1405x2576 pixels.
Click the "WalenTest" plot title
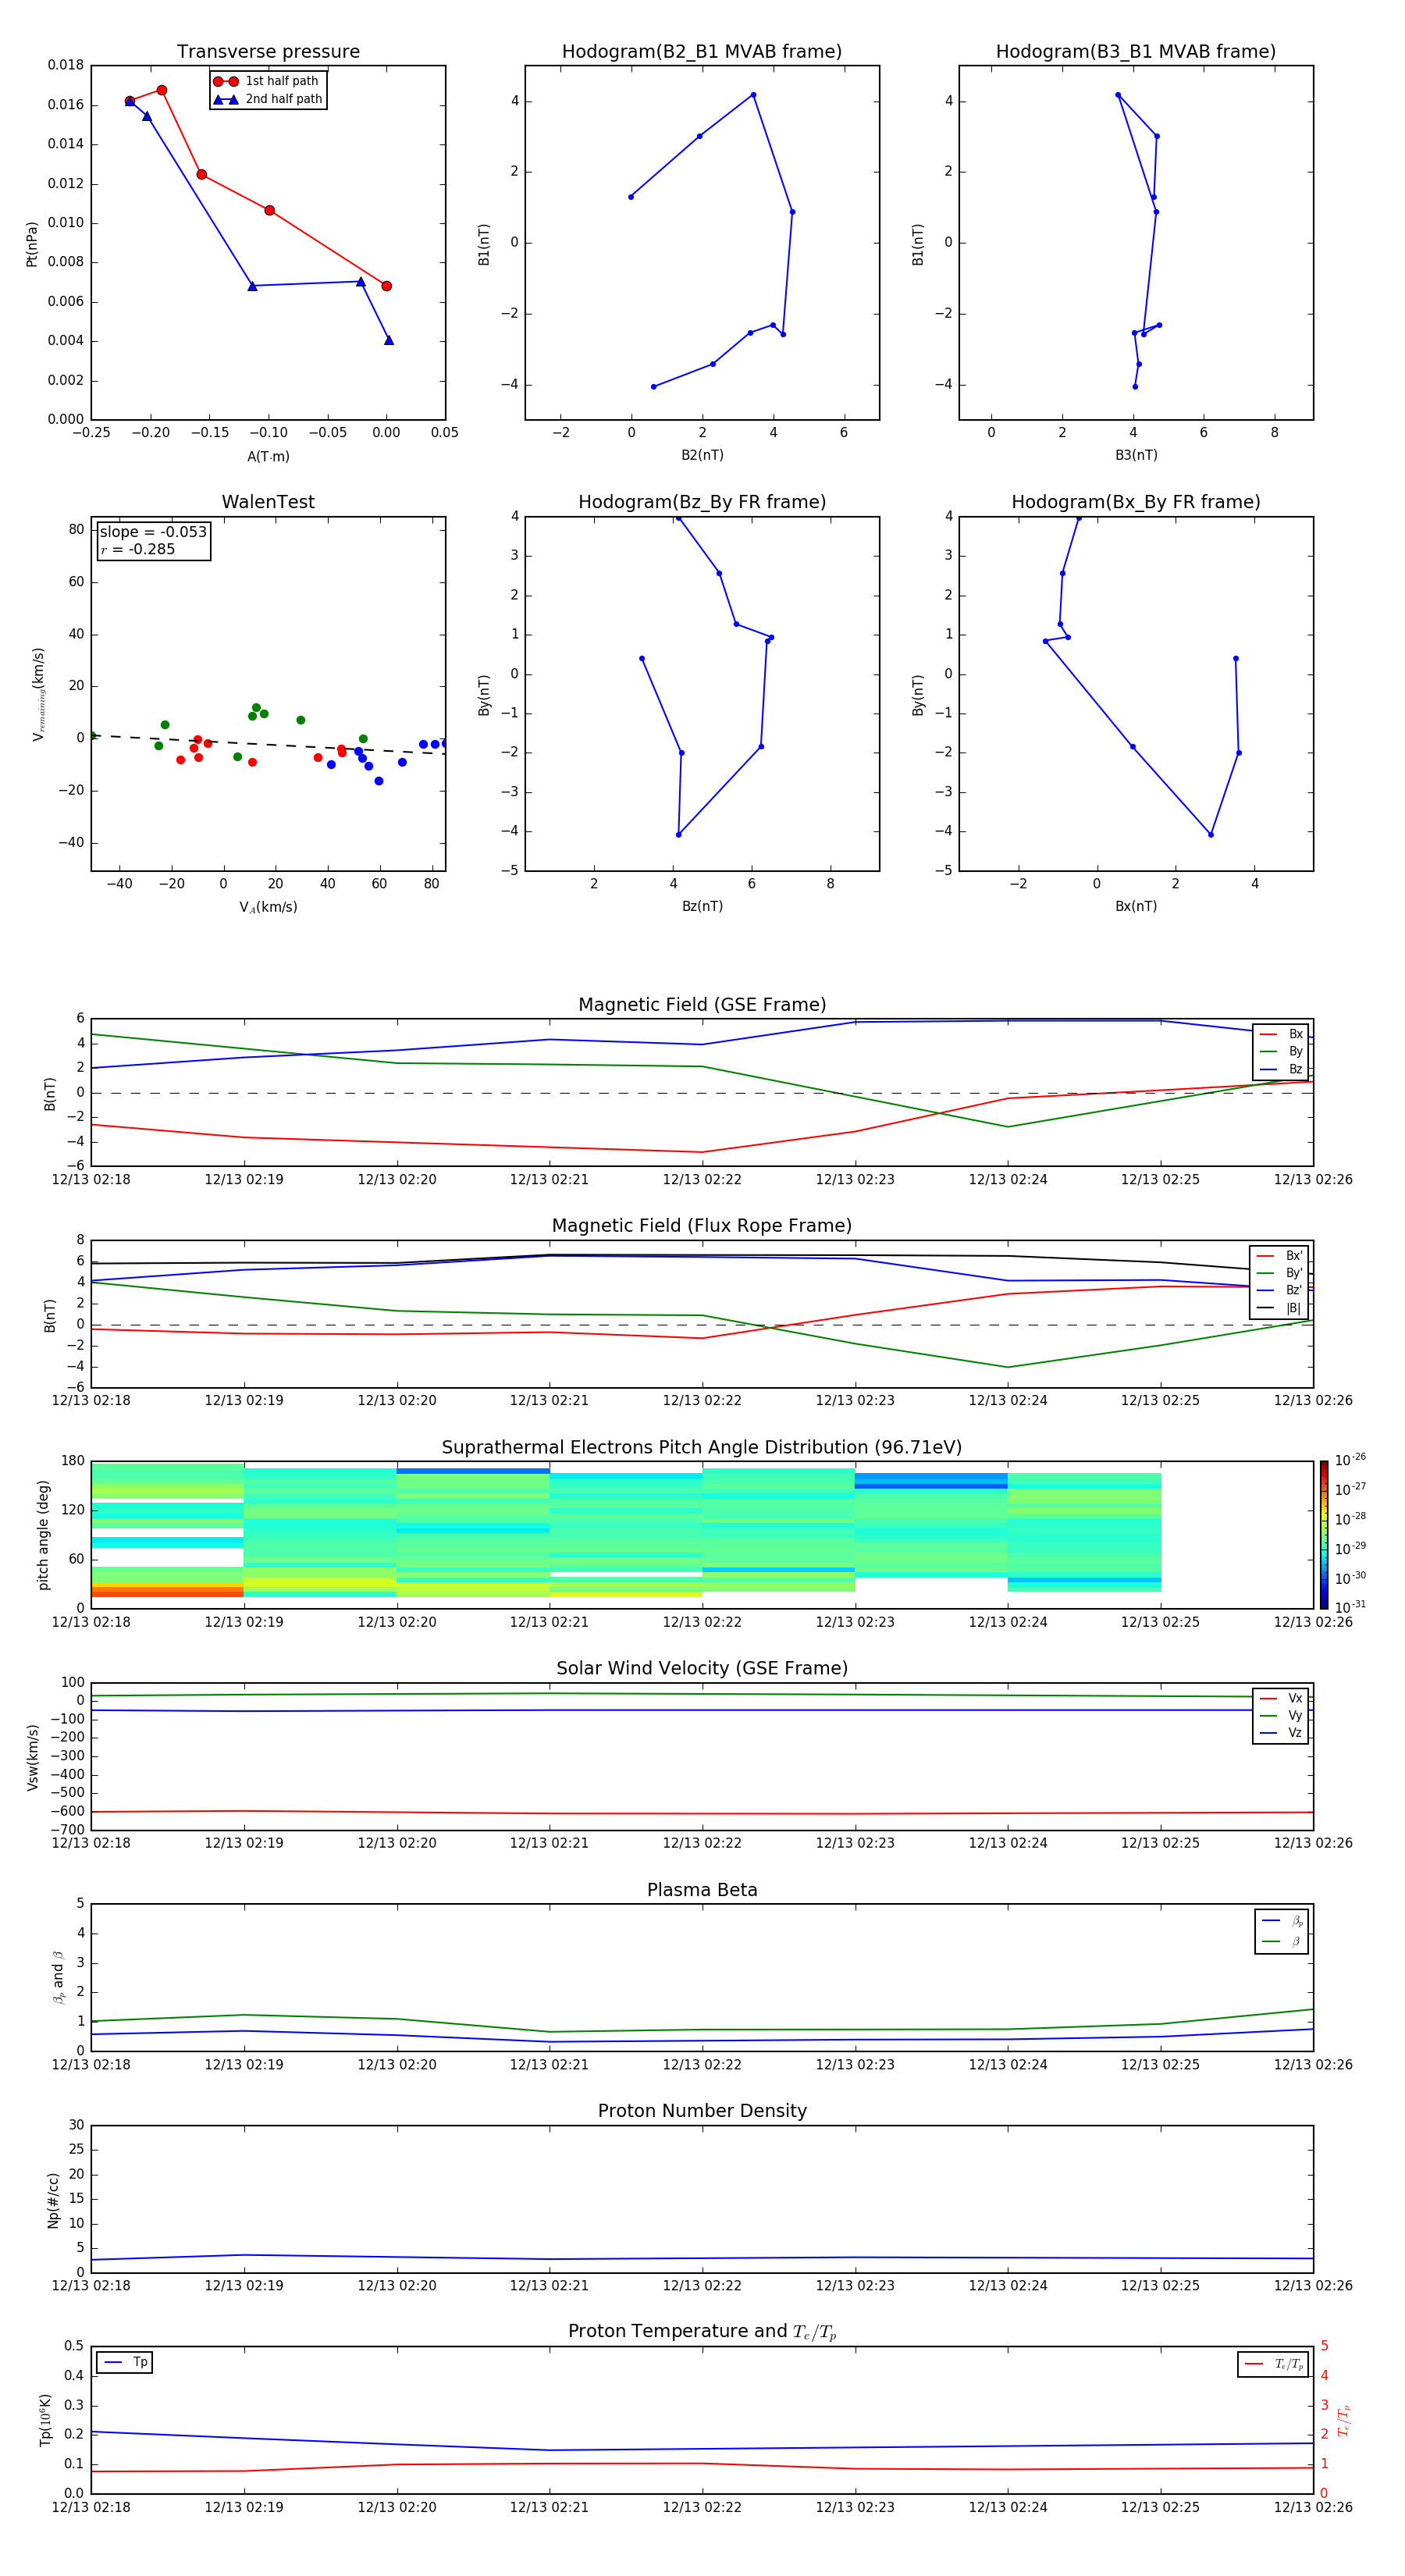[x=268, y=502]
